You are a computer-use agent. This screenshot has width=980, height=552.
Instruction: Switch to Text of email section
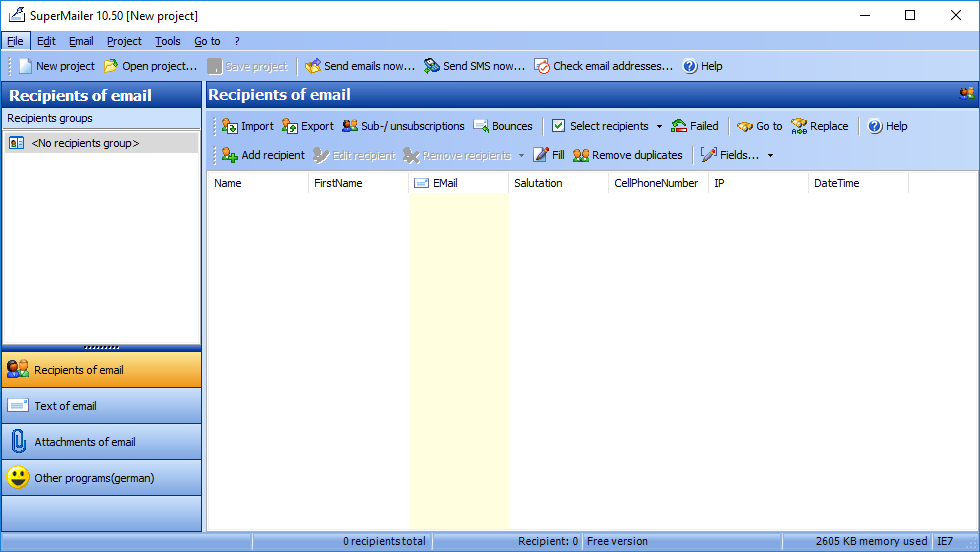click(x=102, y=406)
